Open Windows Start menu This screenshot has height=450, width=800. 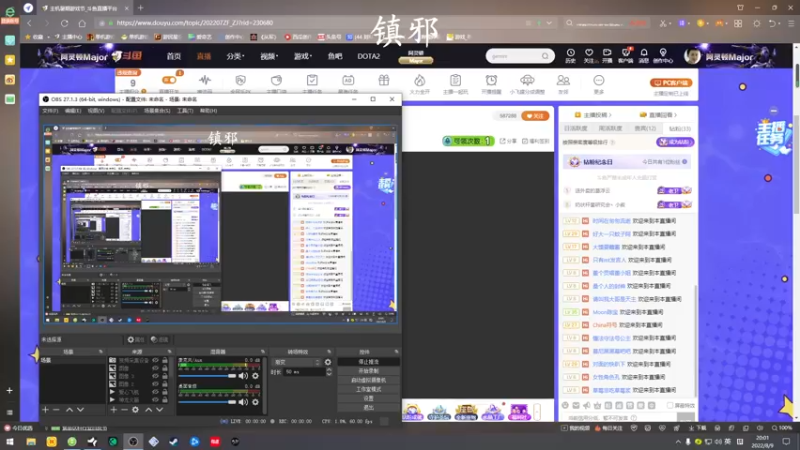click(10, 441)
